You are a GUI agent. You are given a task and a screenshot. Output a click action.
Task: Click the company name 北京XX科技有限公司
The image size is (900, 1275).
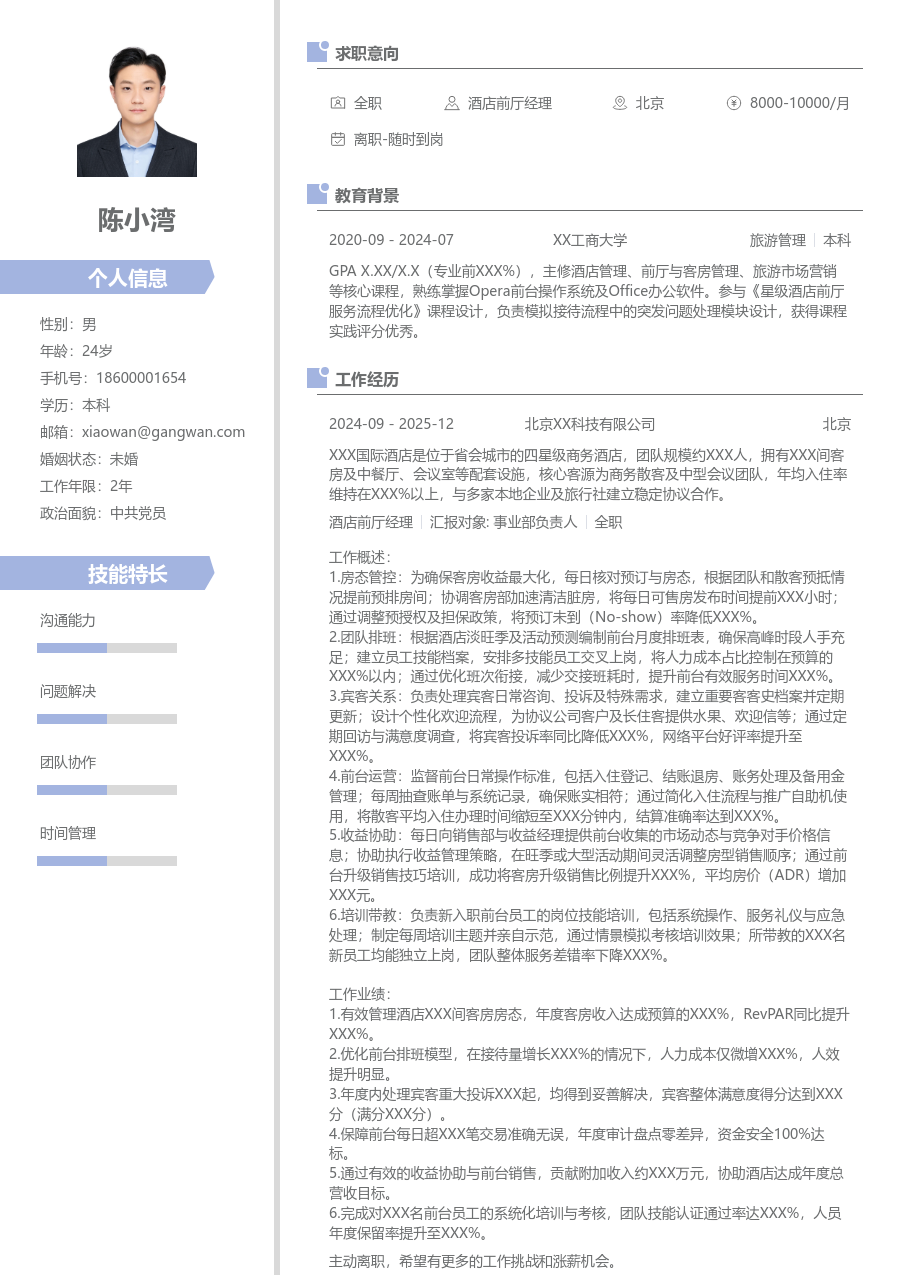590,424
